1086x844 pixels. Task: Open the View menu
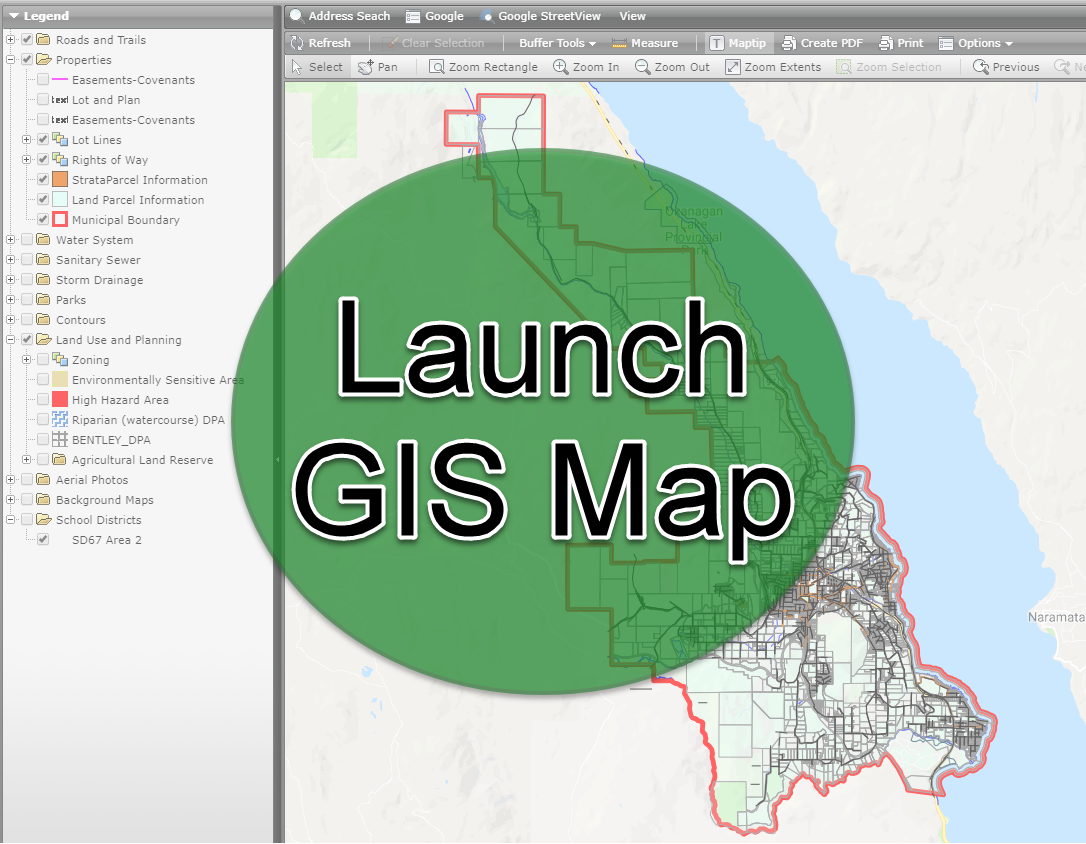coord(632,16)
